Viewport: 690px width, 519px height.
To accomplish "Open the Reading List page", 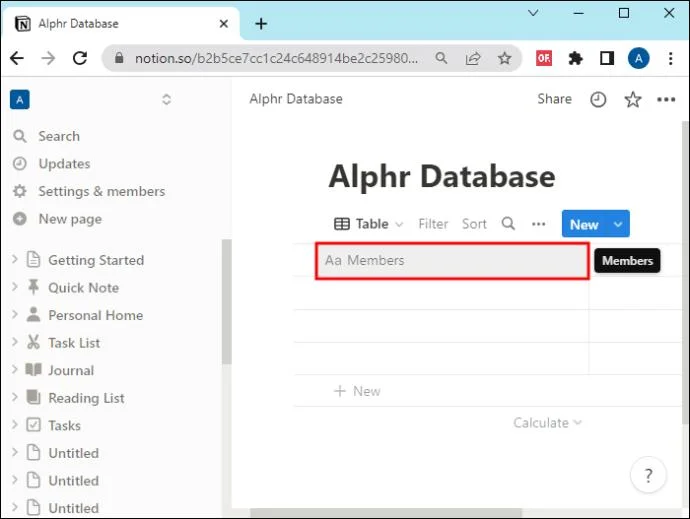I will pos(86,398).
